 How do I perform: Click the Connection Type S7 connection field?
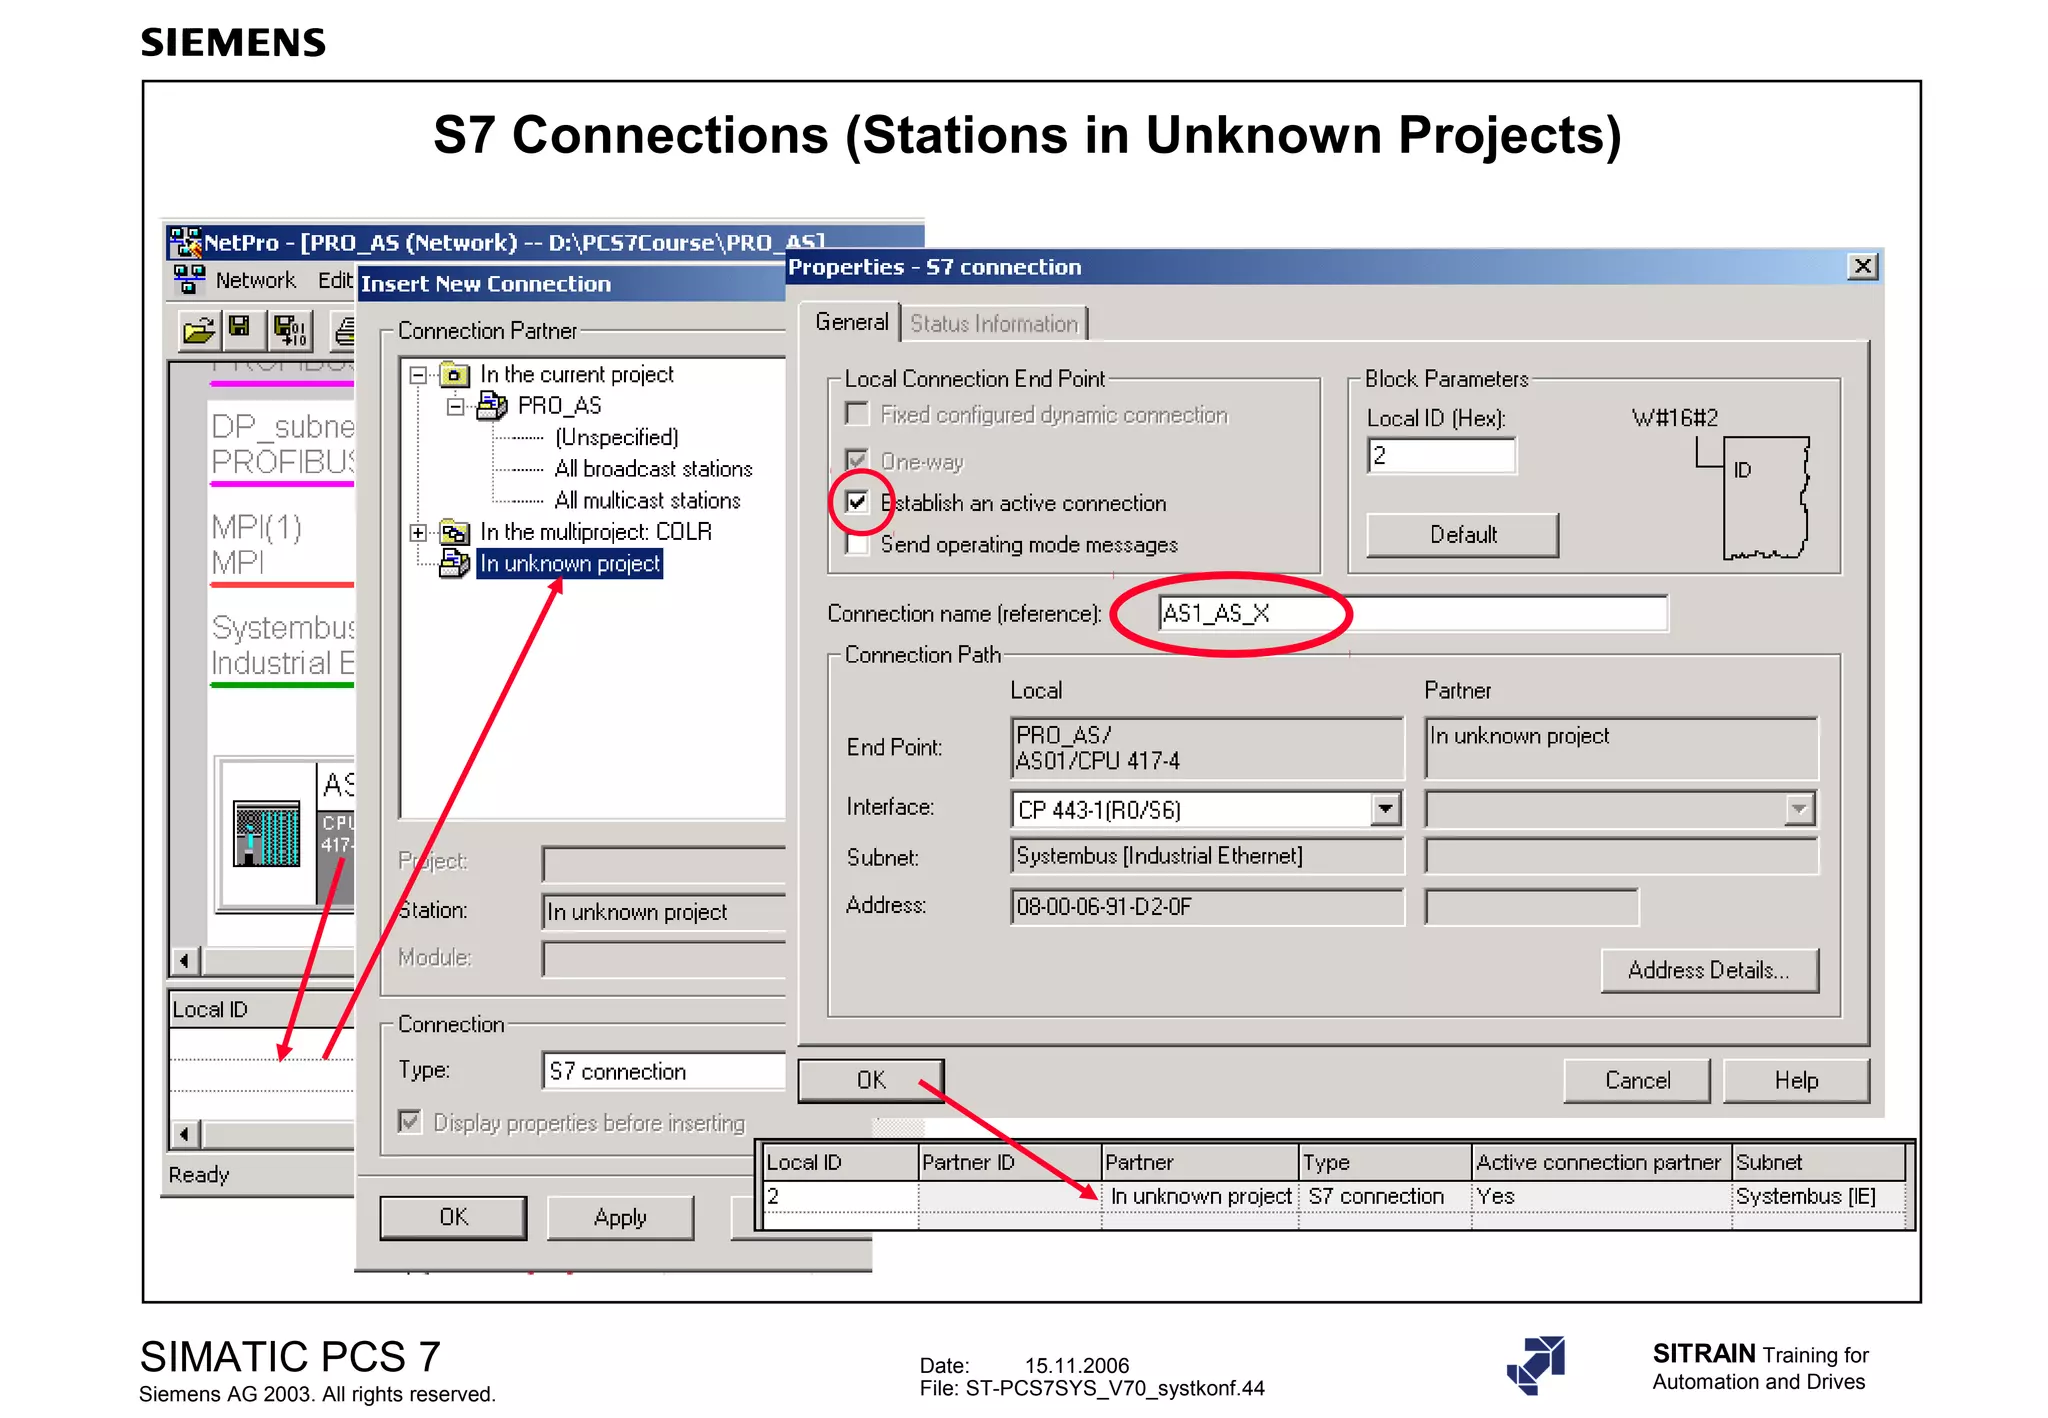[665, 1071]
